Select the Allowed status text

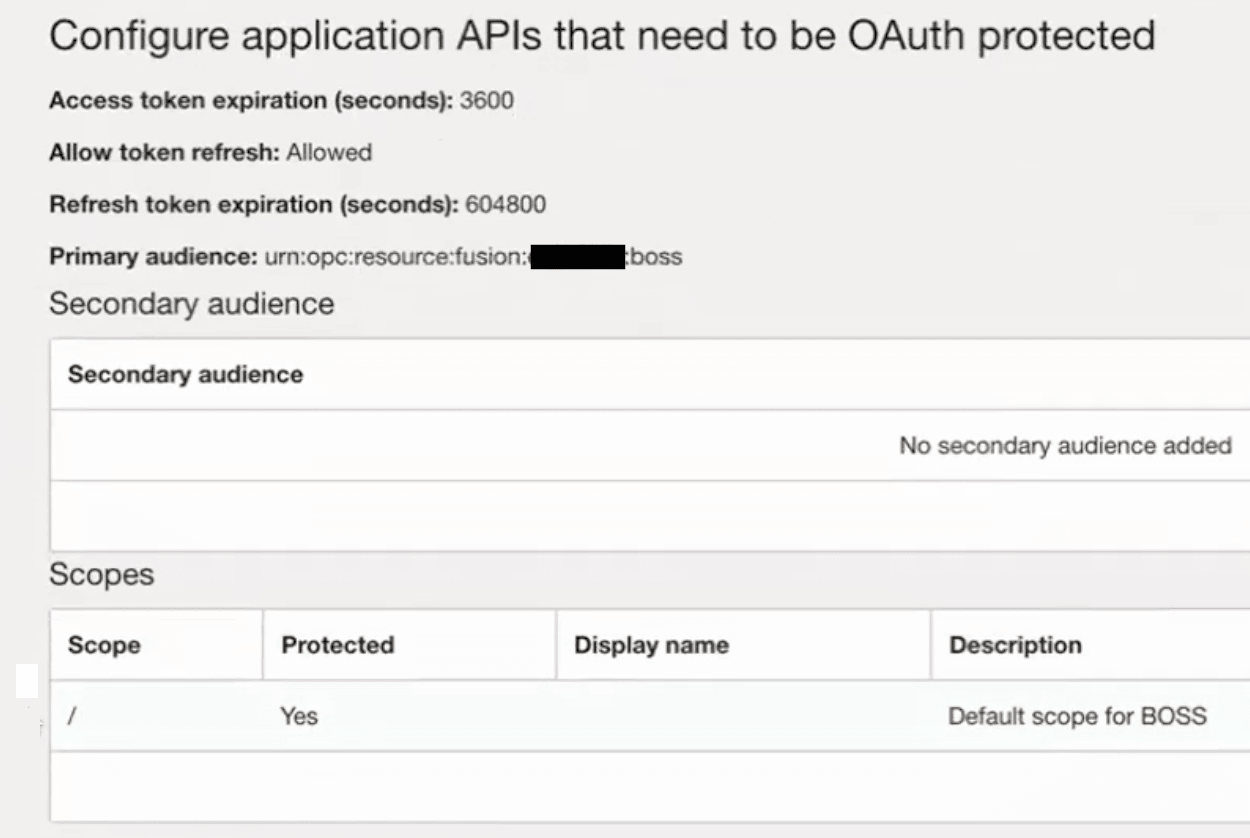pyautogui.click(x=330, y=153)
